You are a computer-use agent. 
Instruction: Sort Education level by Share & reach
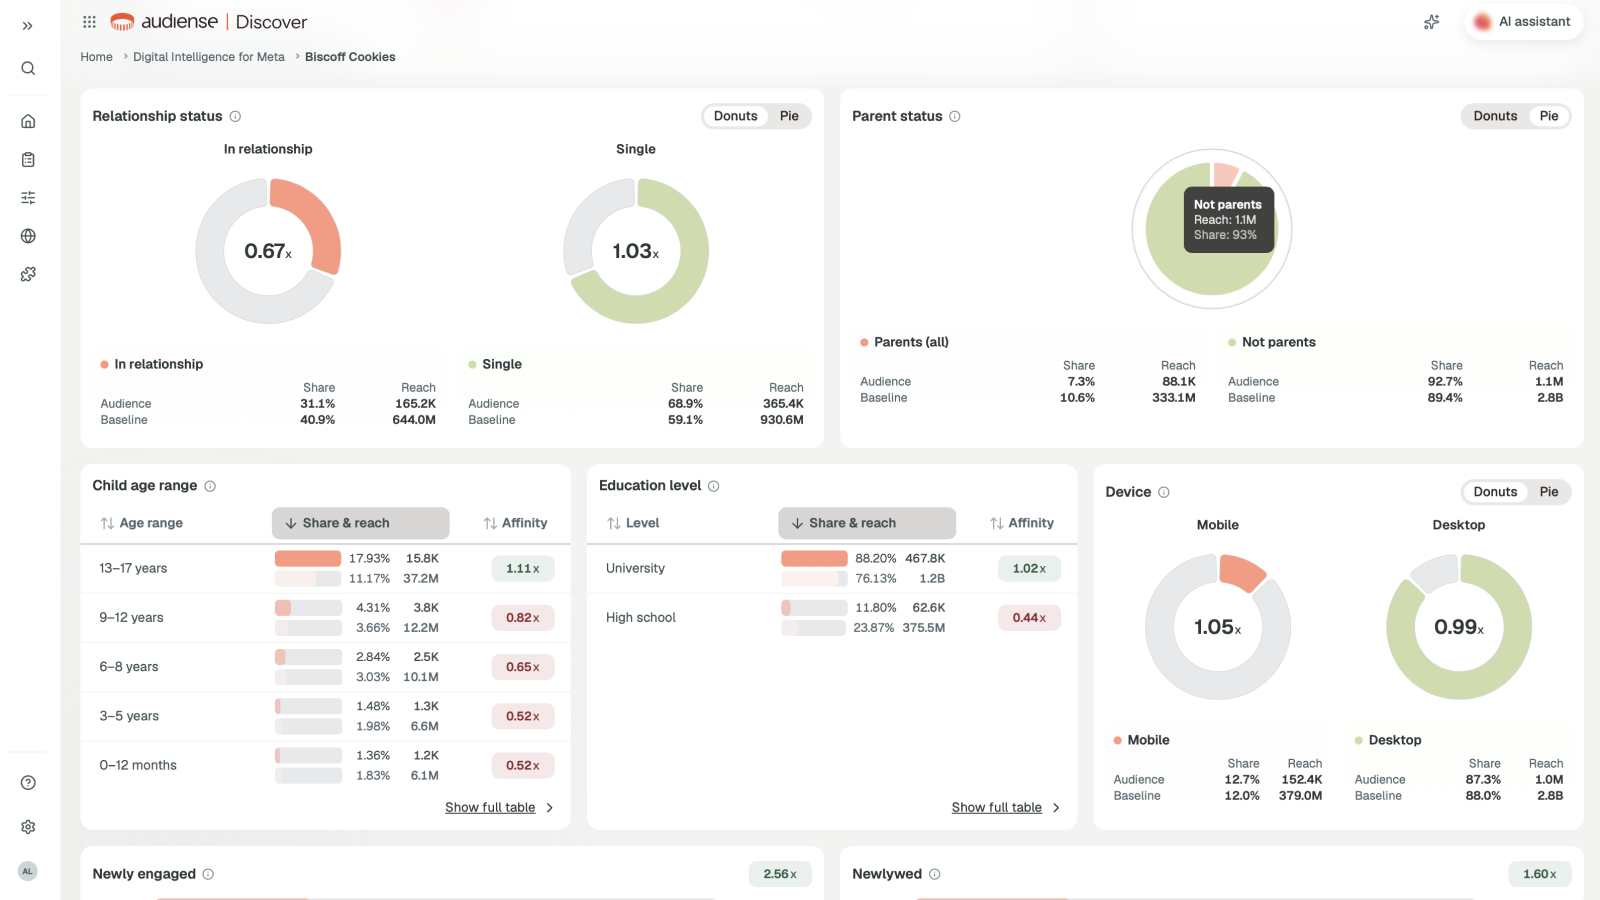click(867, 523)
